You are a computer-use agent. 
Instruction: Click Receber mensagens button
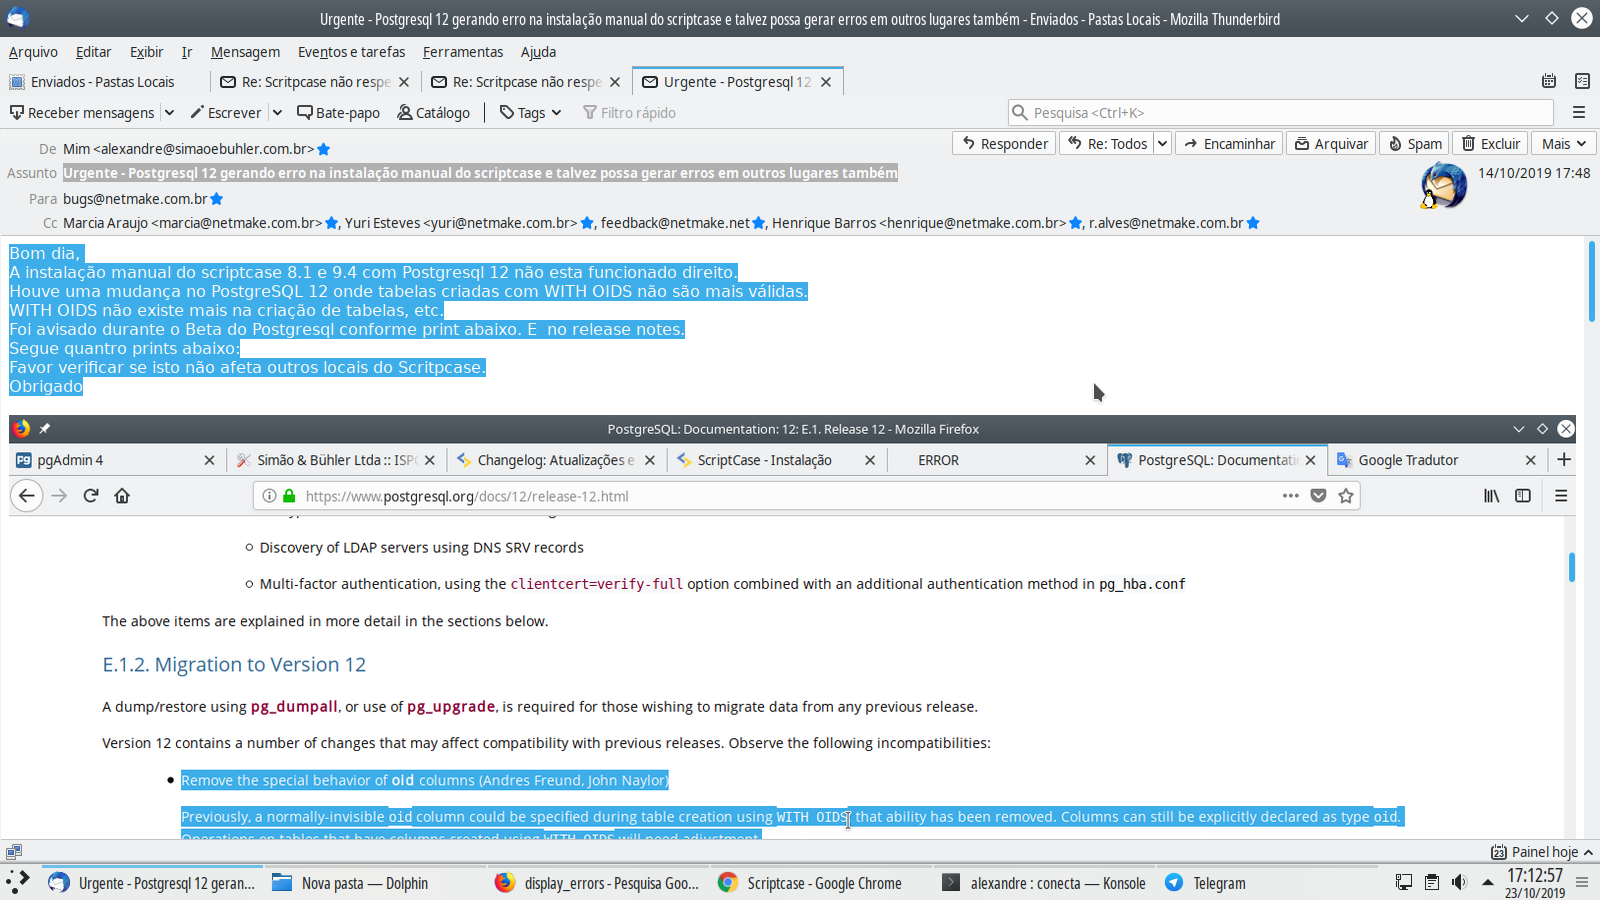pyautogui.click(x=82, y=113)
